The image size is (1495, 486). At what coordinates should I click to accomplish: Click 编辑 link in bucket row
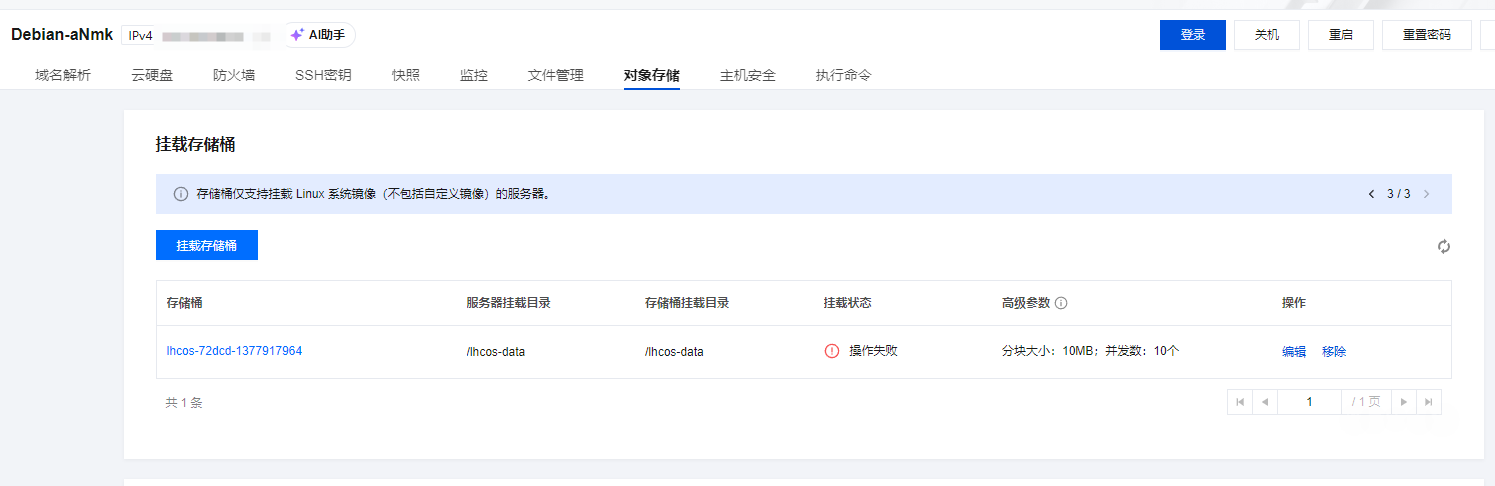1294,352
